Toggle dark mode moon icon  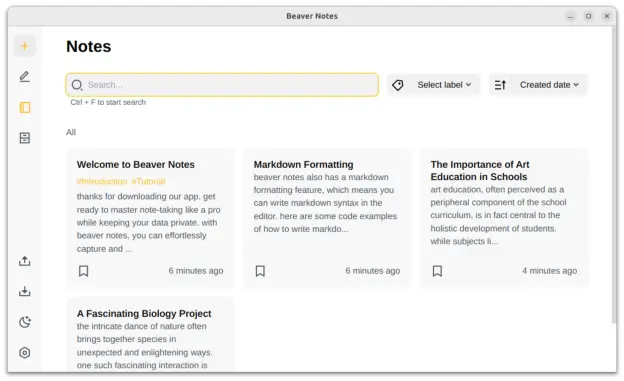[25, 322]
